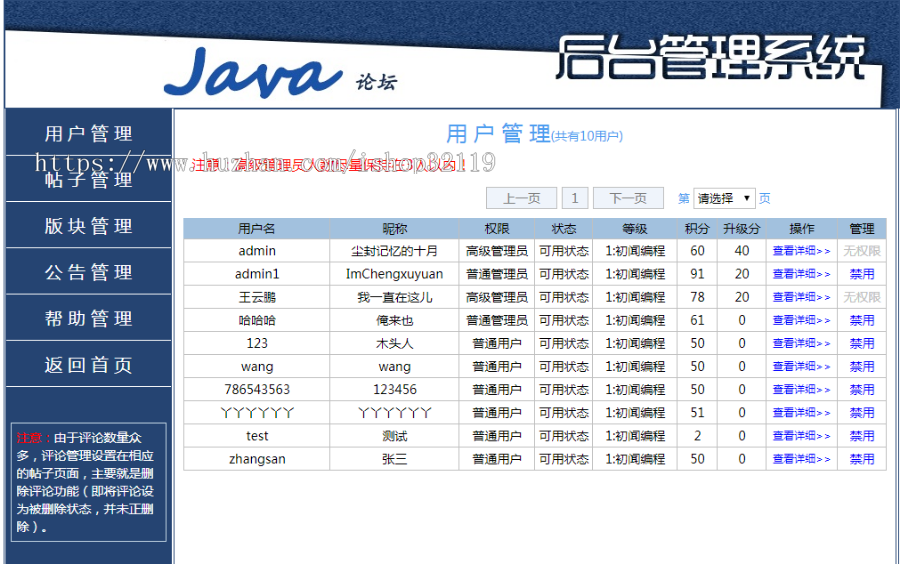This screenshot has height=564, width=900.
Task: Select nickname cell ImChengxuyuan
Action: point(394,274)
